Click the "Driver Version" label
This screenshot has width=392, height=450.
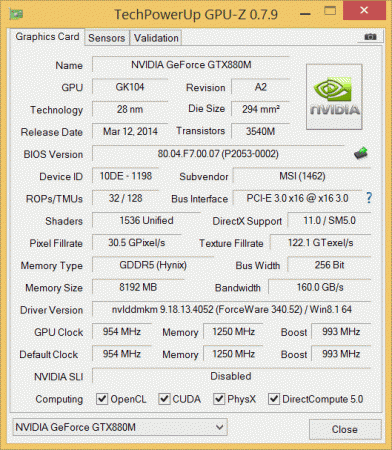coord(51,310)
